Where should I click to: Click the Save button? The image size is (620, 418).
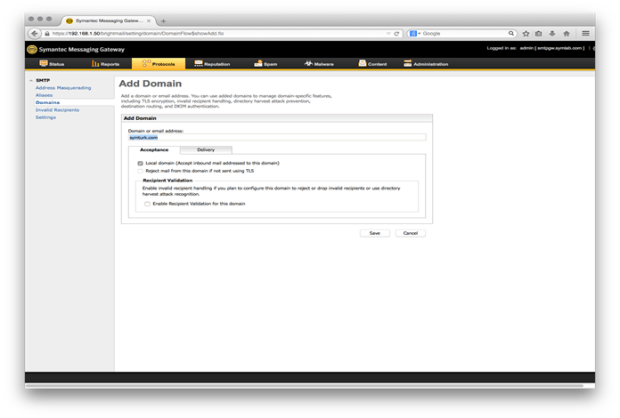pos(374,233)
